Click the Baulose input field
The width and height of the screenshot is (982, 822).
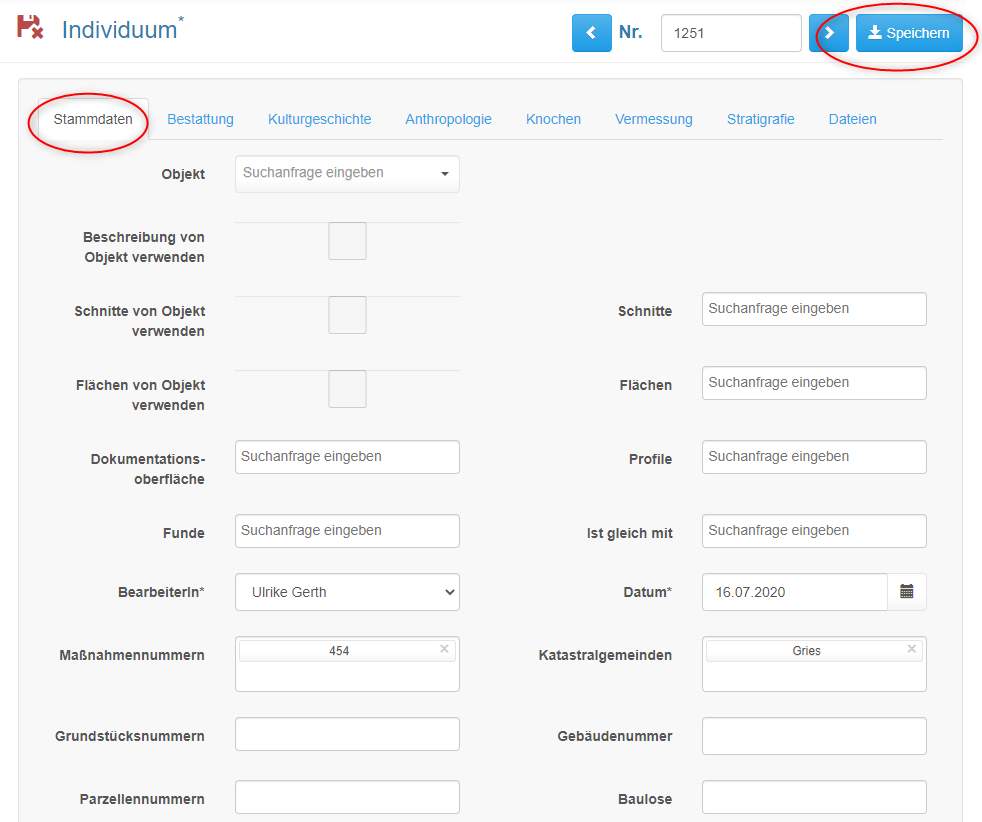(x=814, y=798)
